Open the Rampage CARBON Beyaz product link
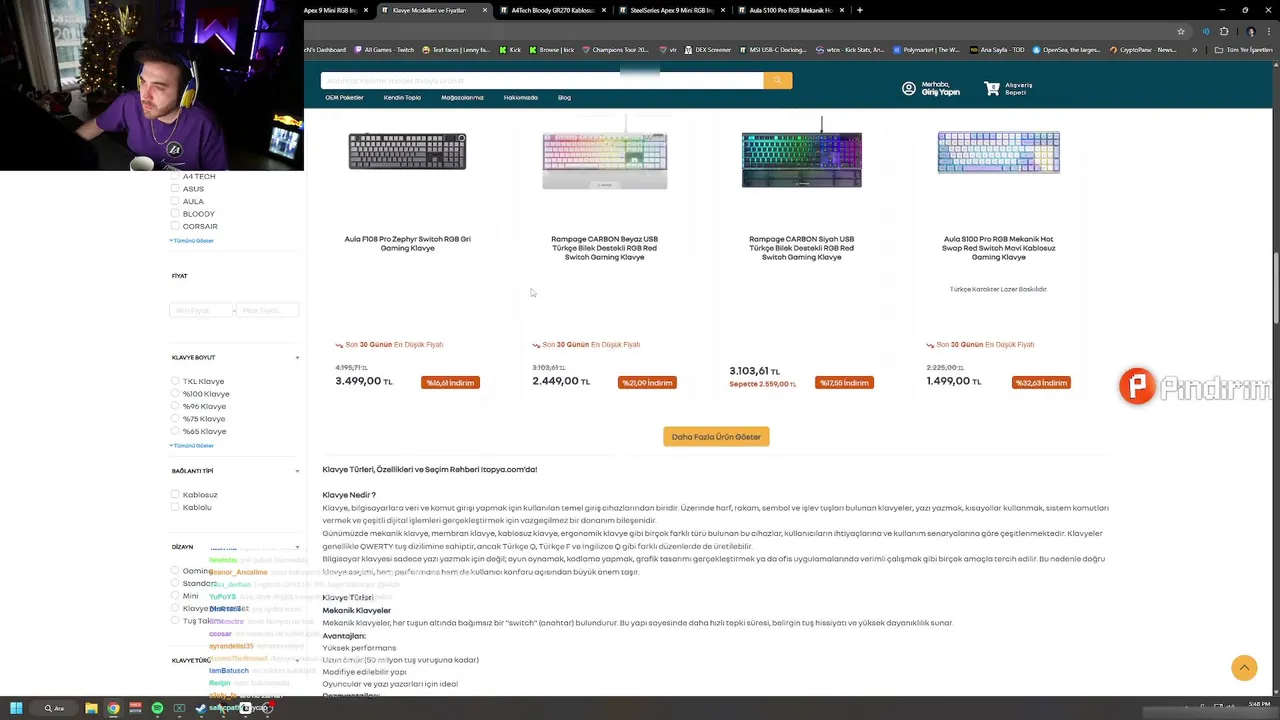Viewport: 1280px width, 720px height. 604,248
